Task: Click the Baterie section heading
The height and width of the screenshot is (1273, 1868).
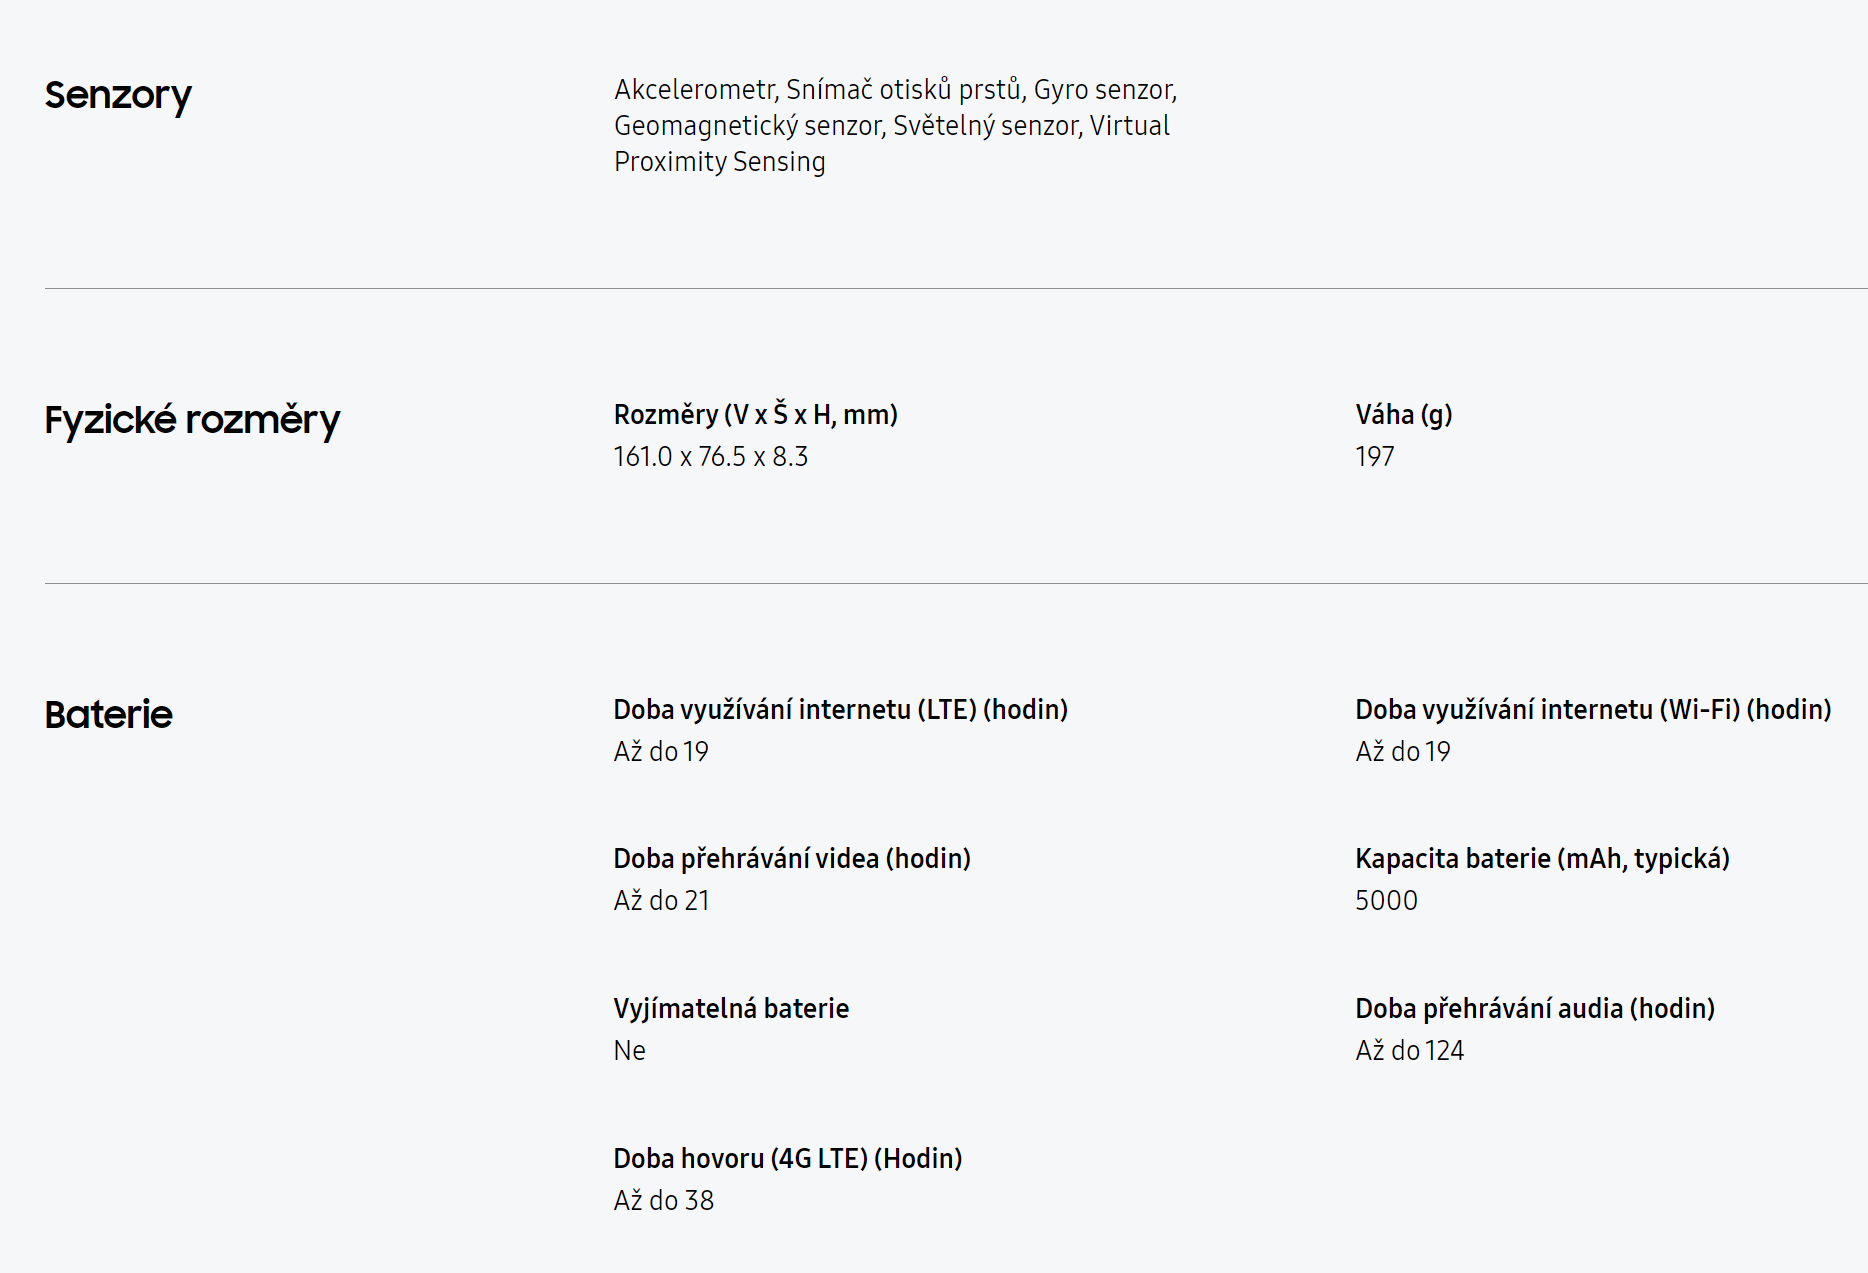Action: [109, 714]
